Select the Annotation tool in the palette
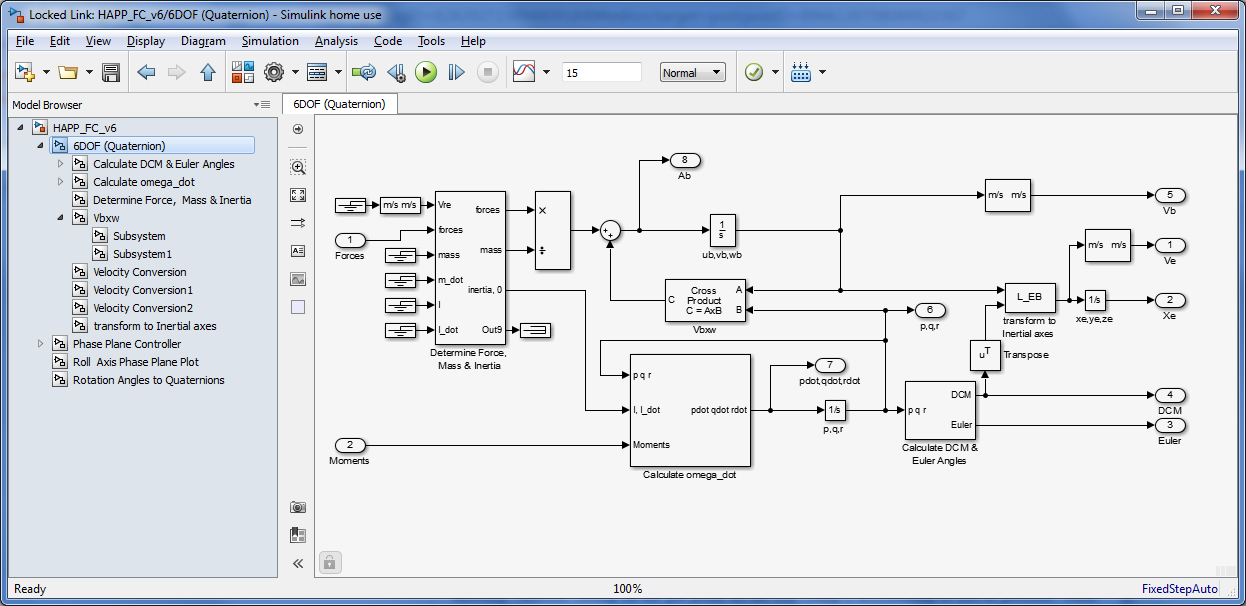The height and width of the screenshot is (606, 1246). (x=298, y=251)
